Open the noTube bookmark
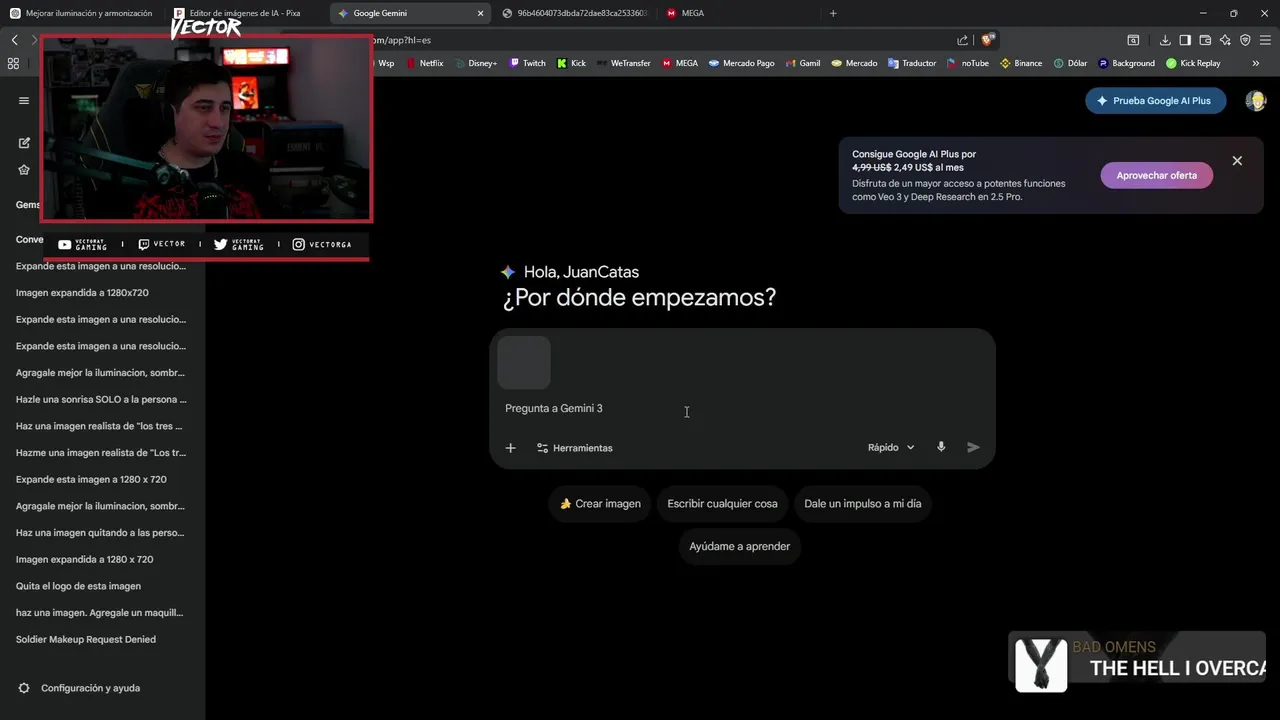Viewport: 1280px width, 720px height. tap(968, 63)
